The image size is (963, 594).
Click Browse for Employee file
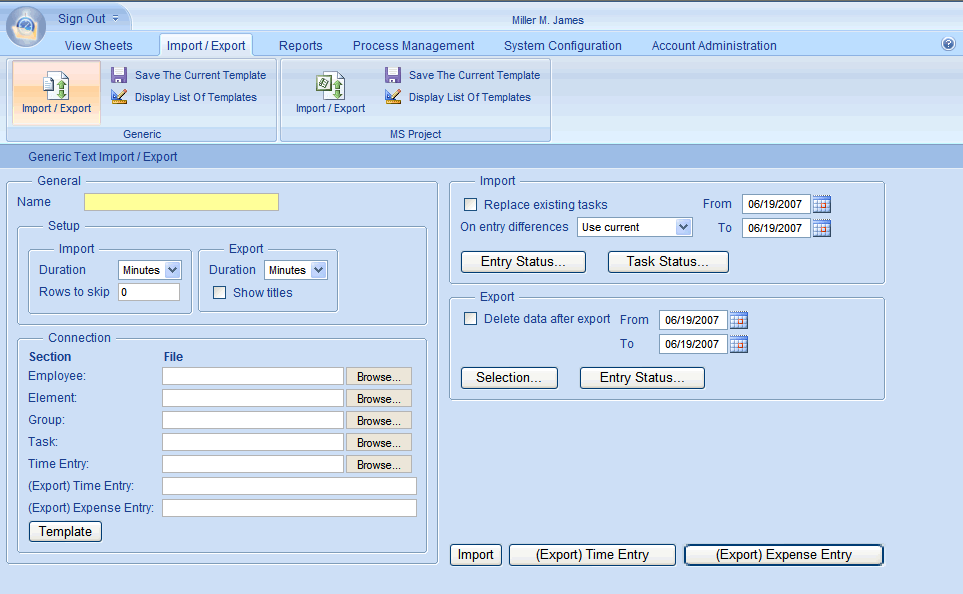click(379, 377)
